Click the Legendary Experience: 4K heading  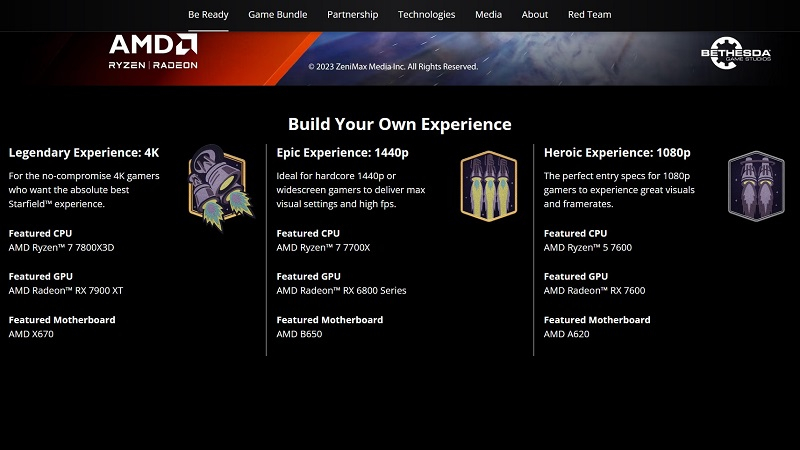pos(84,153)
